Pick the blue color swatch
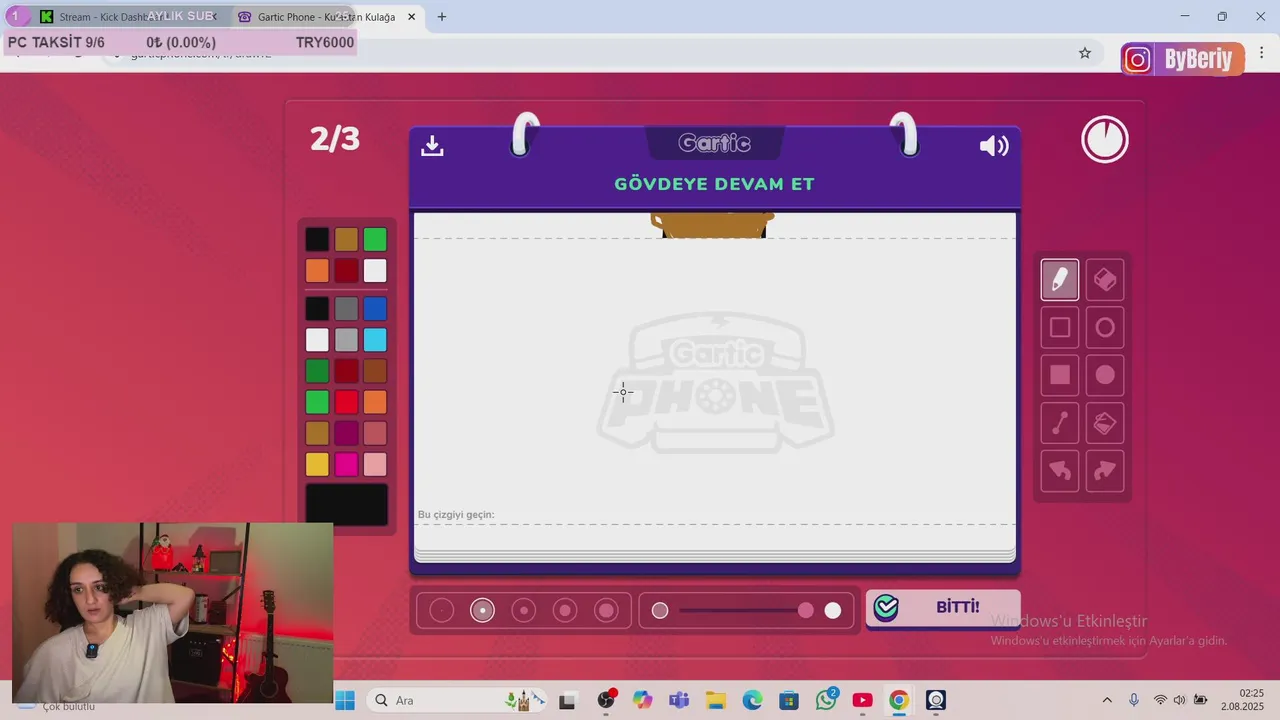This screenshot has height=720, width=1280. point(375,309)
